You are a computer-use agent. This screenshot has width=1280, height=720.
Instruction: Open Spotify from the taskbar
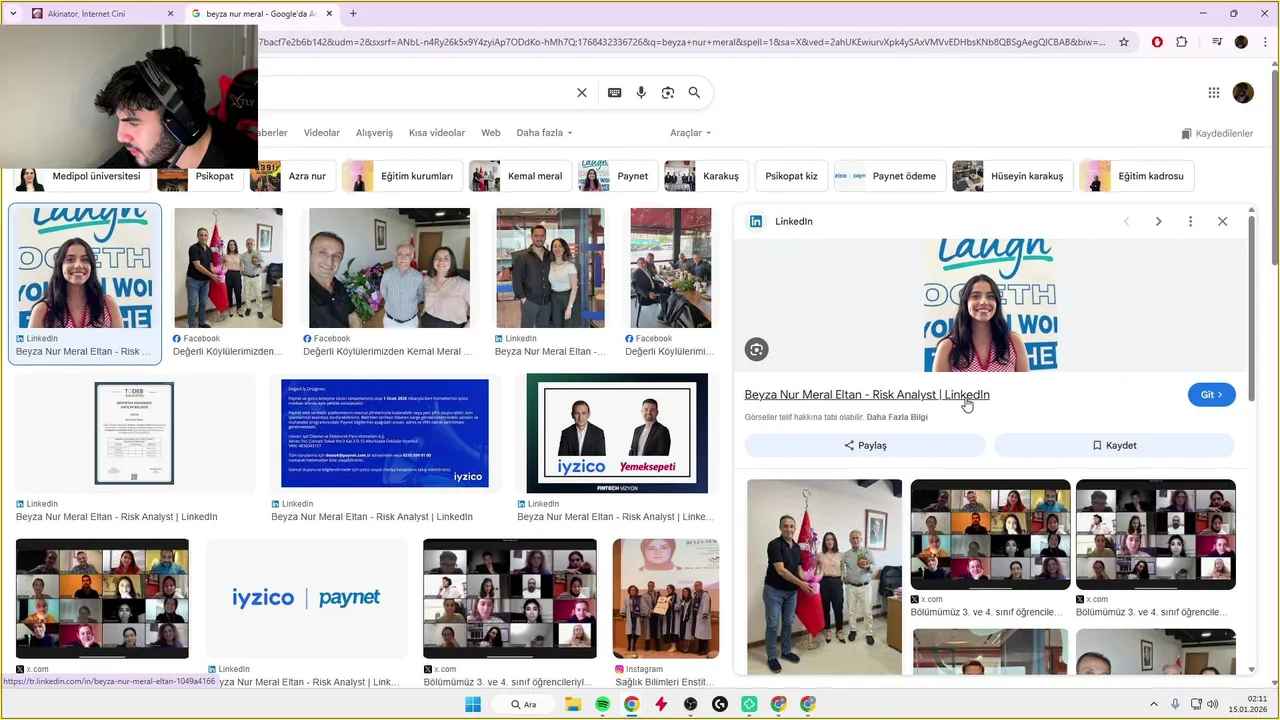point(603,704)
